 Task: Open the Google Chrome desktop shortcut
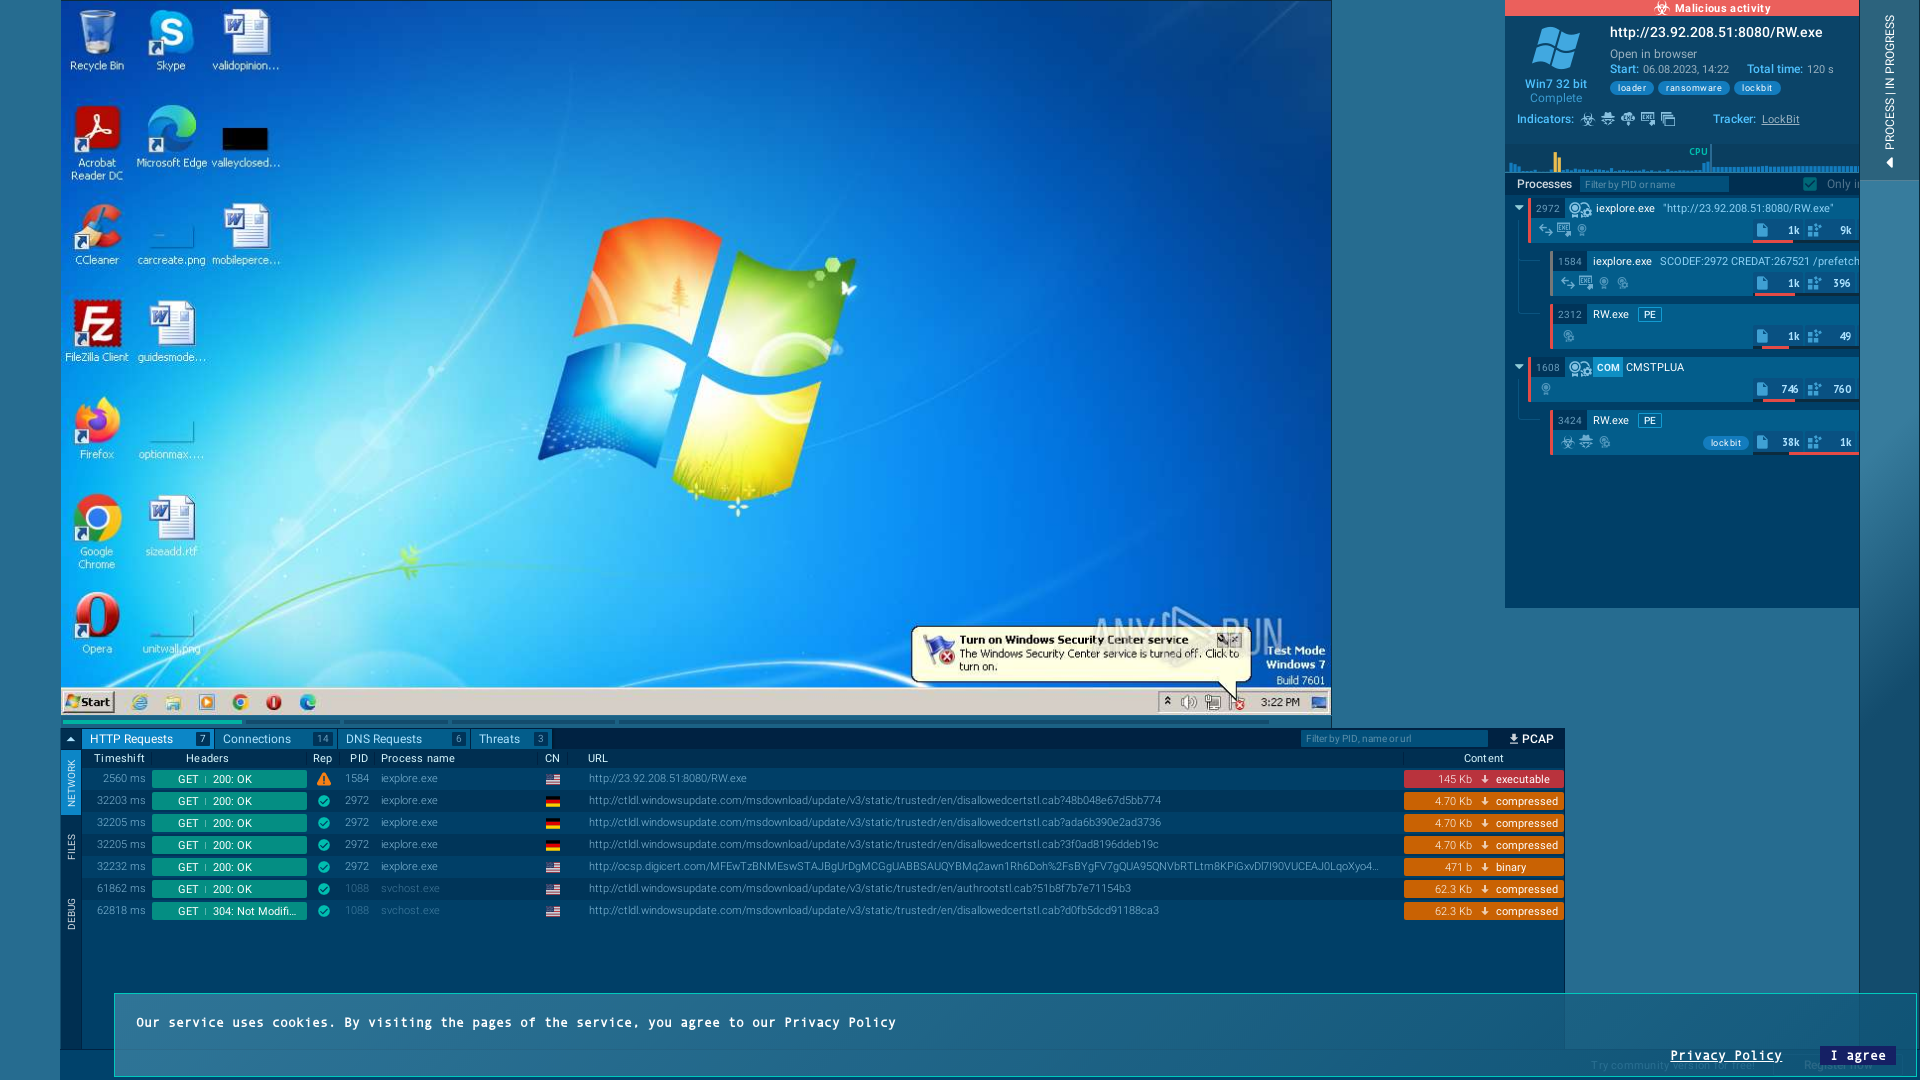[x=97, y=532]
